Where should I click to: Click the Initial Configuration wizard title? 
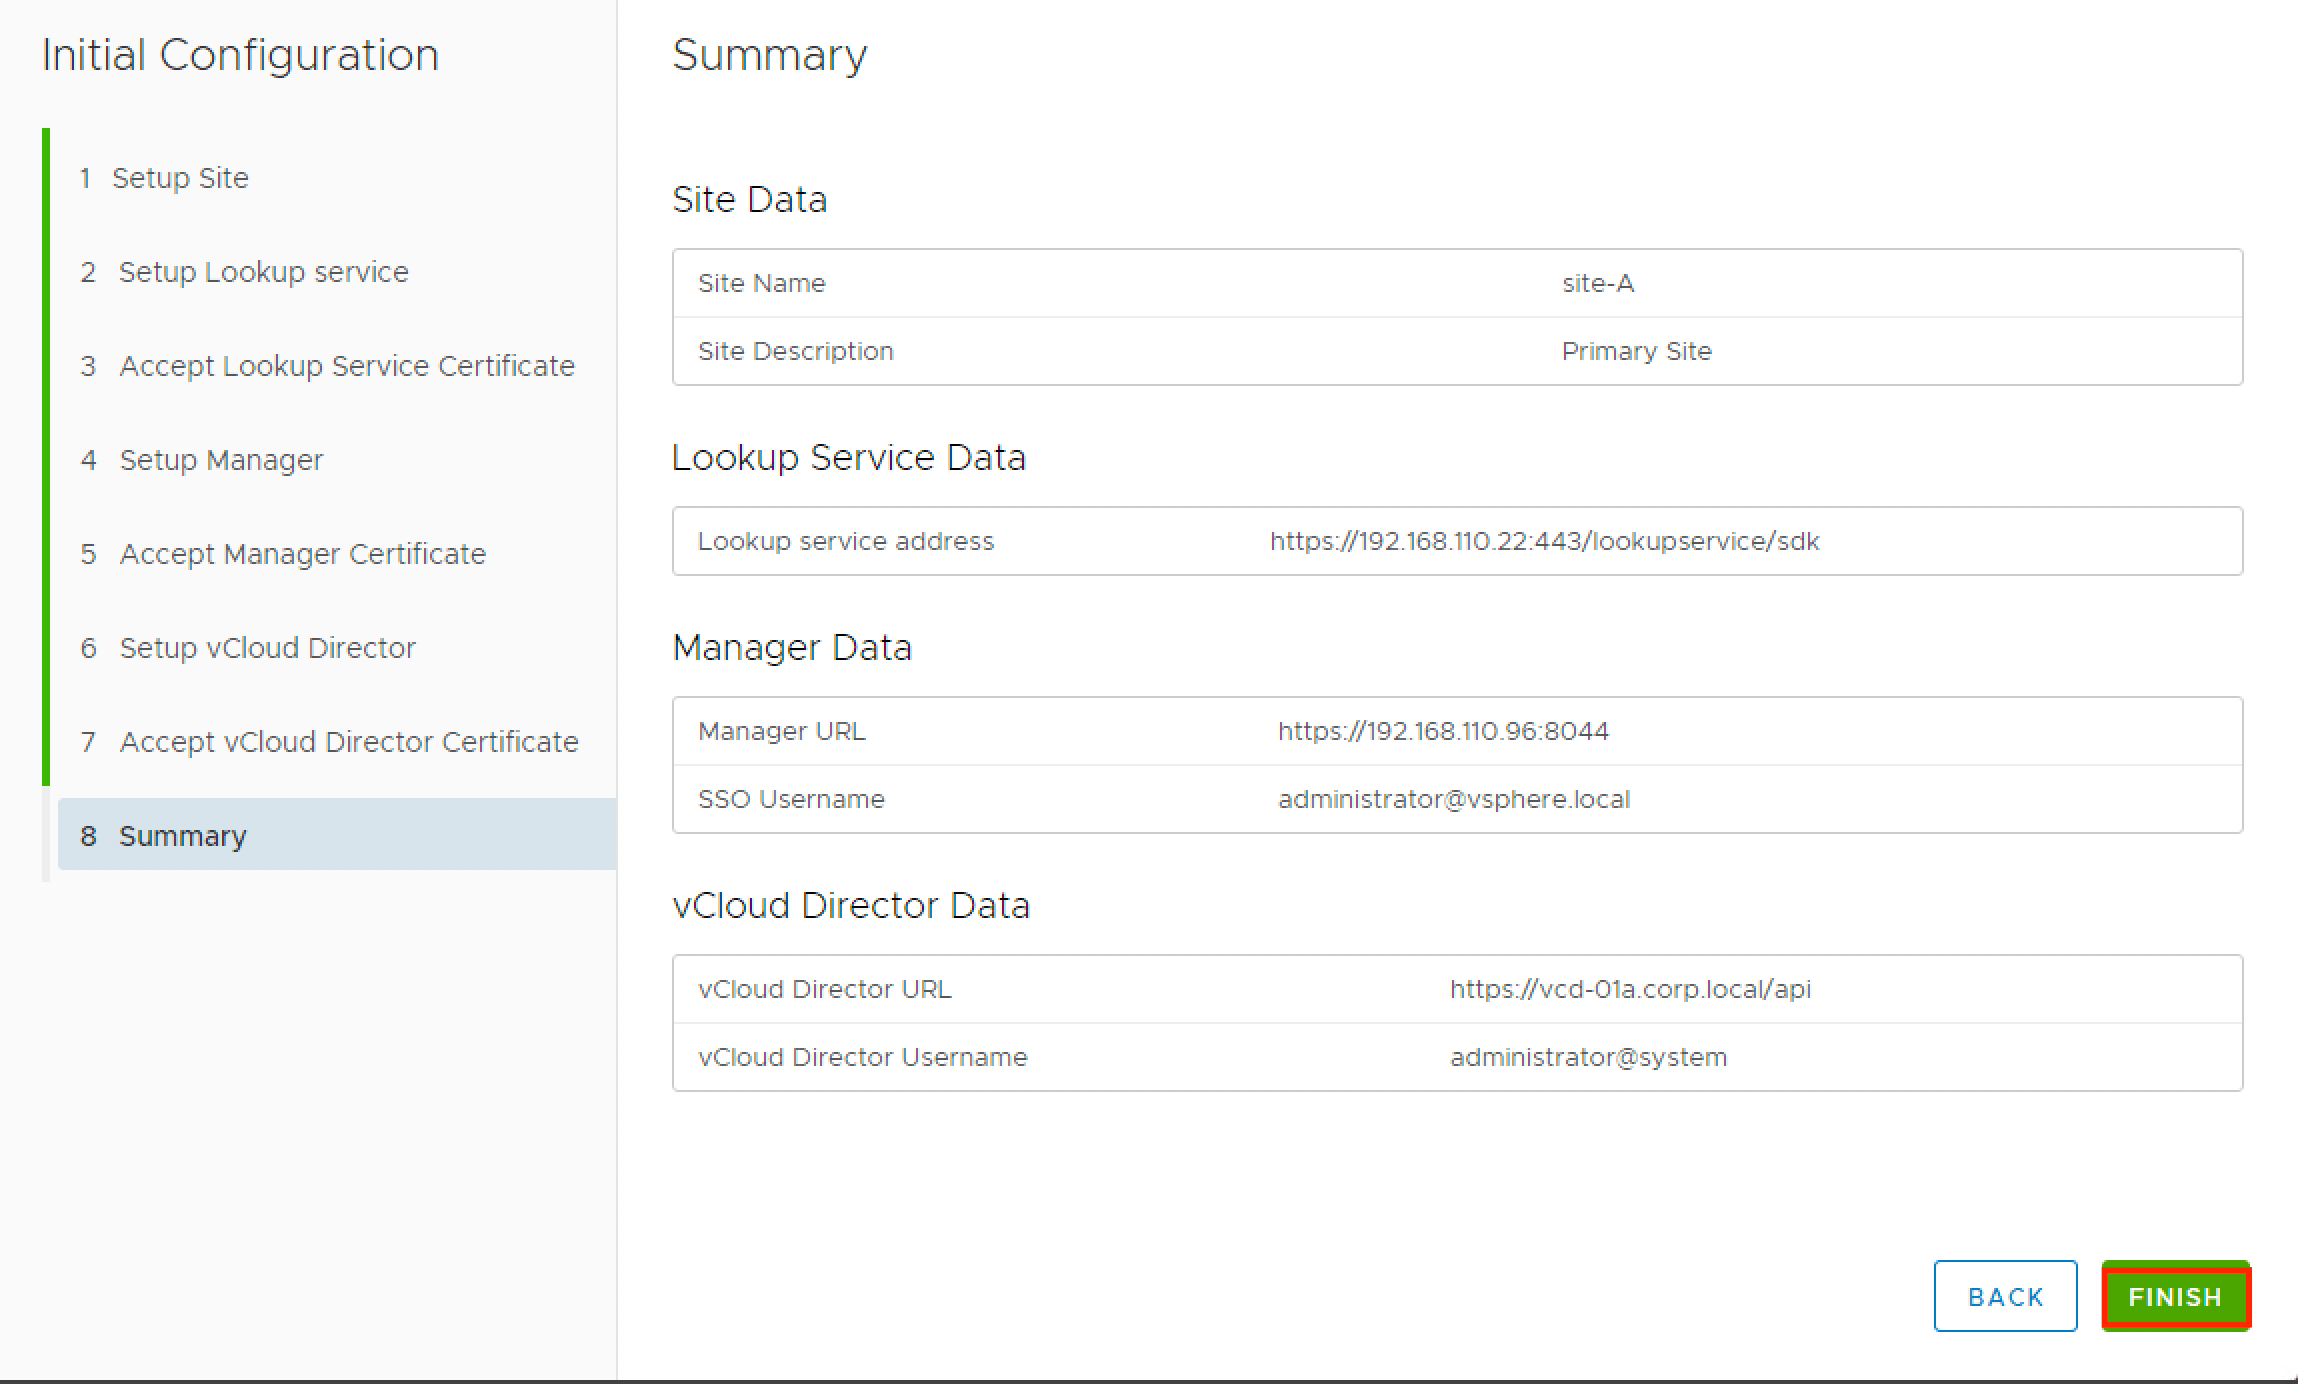pyautogui.click(x=240, y=55)
